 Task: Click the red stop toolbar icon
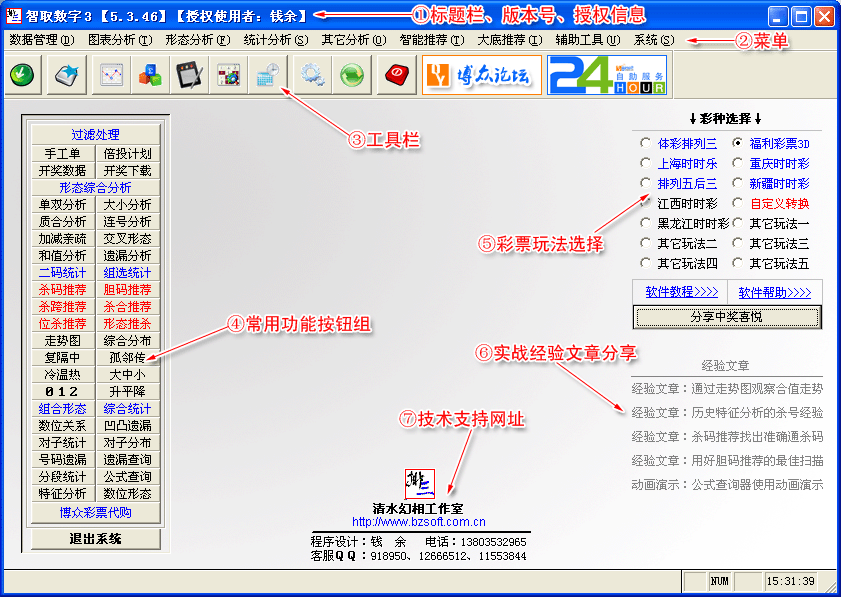[397, 75]
